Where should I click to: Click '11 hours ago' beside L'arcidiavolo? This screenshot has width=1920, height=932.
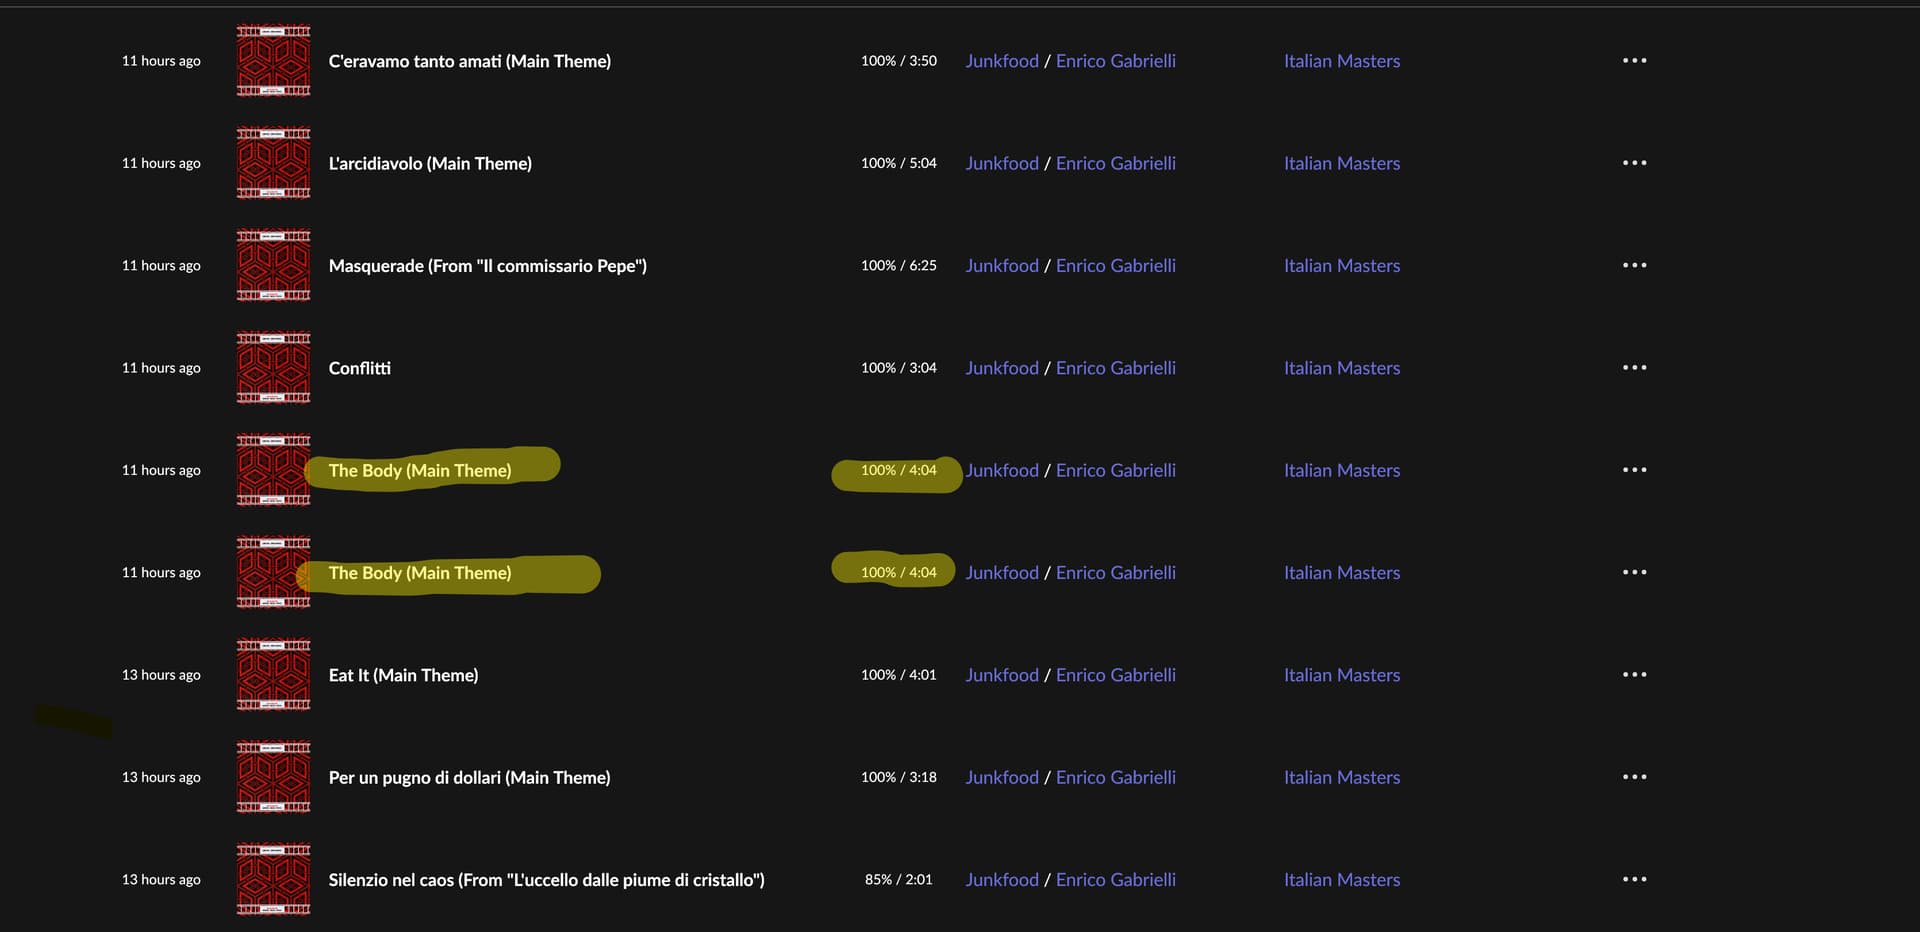click(161, 163)
